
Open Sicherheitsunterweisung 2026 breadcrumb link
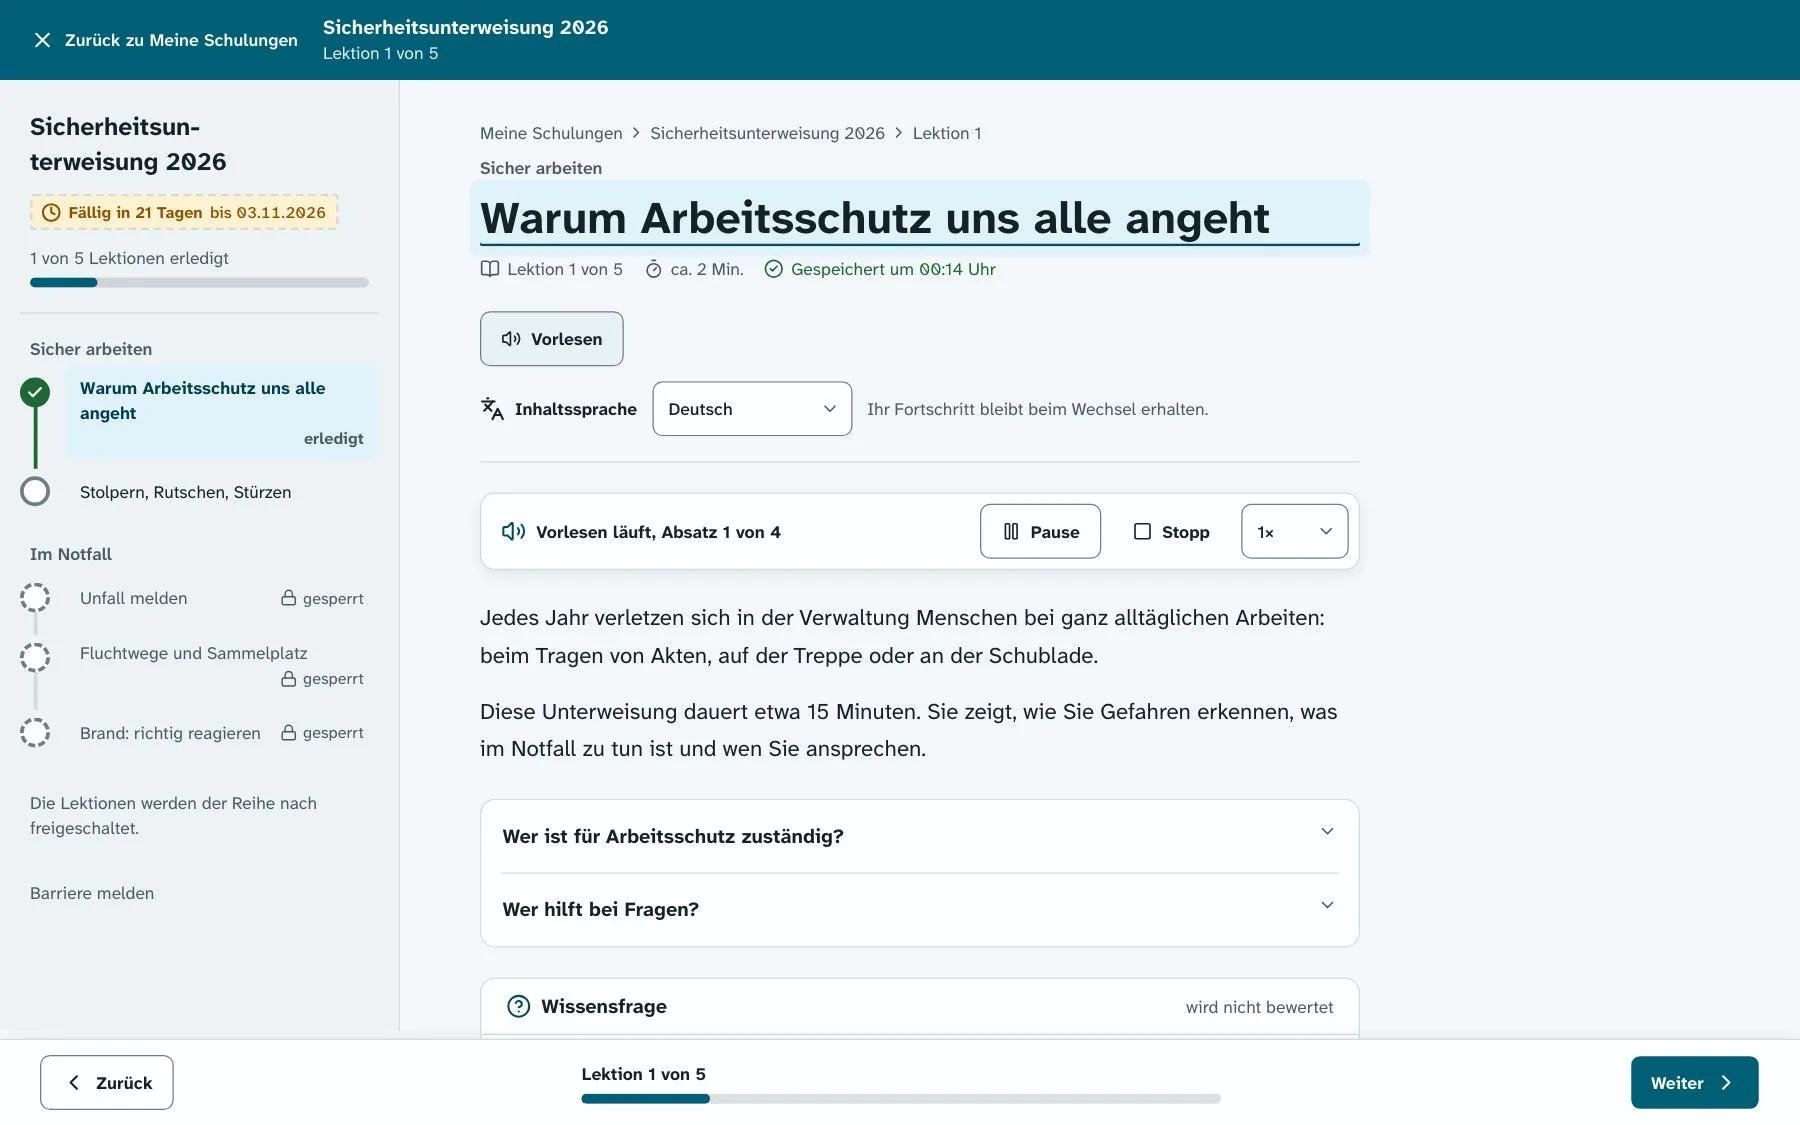coord(767,133)
